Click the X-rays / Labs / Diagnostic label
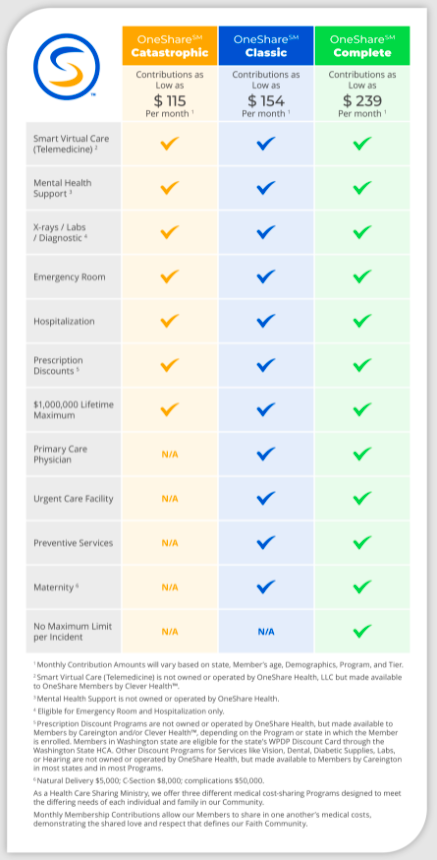This screenshot has width=437, height=860. [60, 233]
